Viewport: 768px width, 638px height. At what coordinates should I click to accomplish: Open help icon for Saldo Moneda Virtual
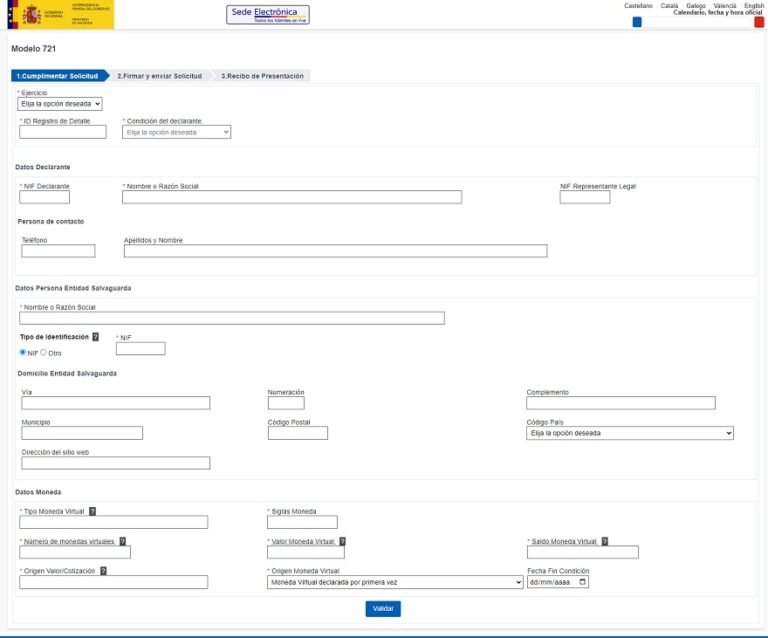pyautogui.click(x=604, y=541)
